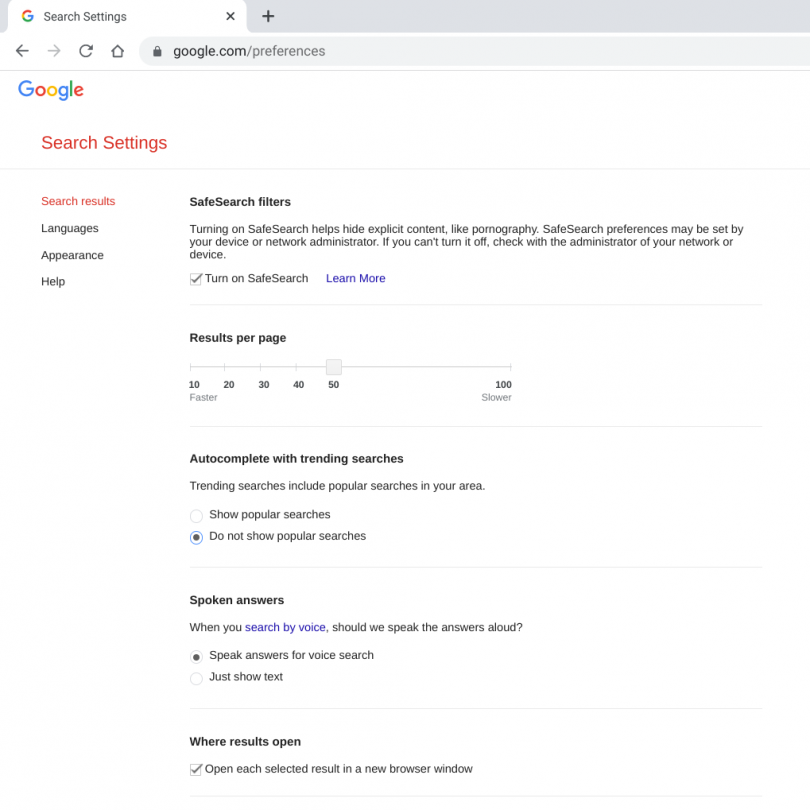Uncheck open results in new browser window
The height and width of the screenshot is (810, 810).
point(196,769)
